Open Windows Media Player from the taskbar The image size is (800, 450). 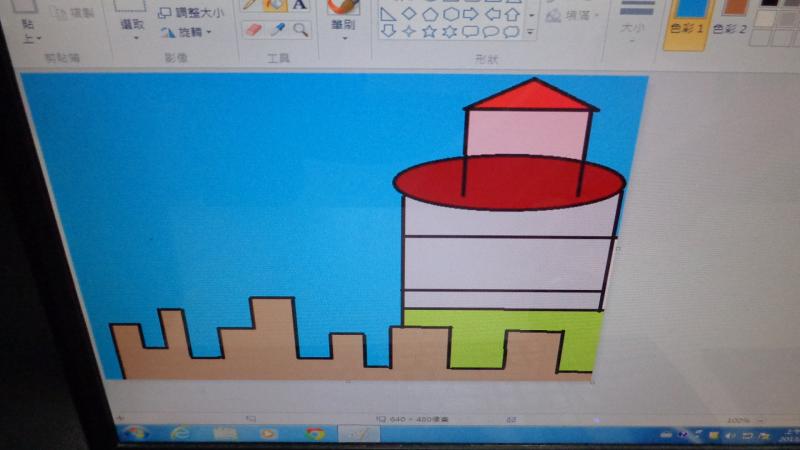267,434
